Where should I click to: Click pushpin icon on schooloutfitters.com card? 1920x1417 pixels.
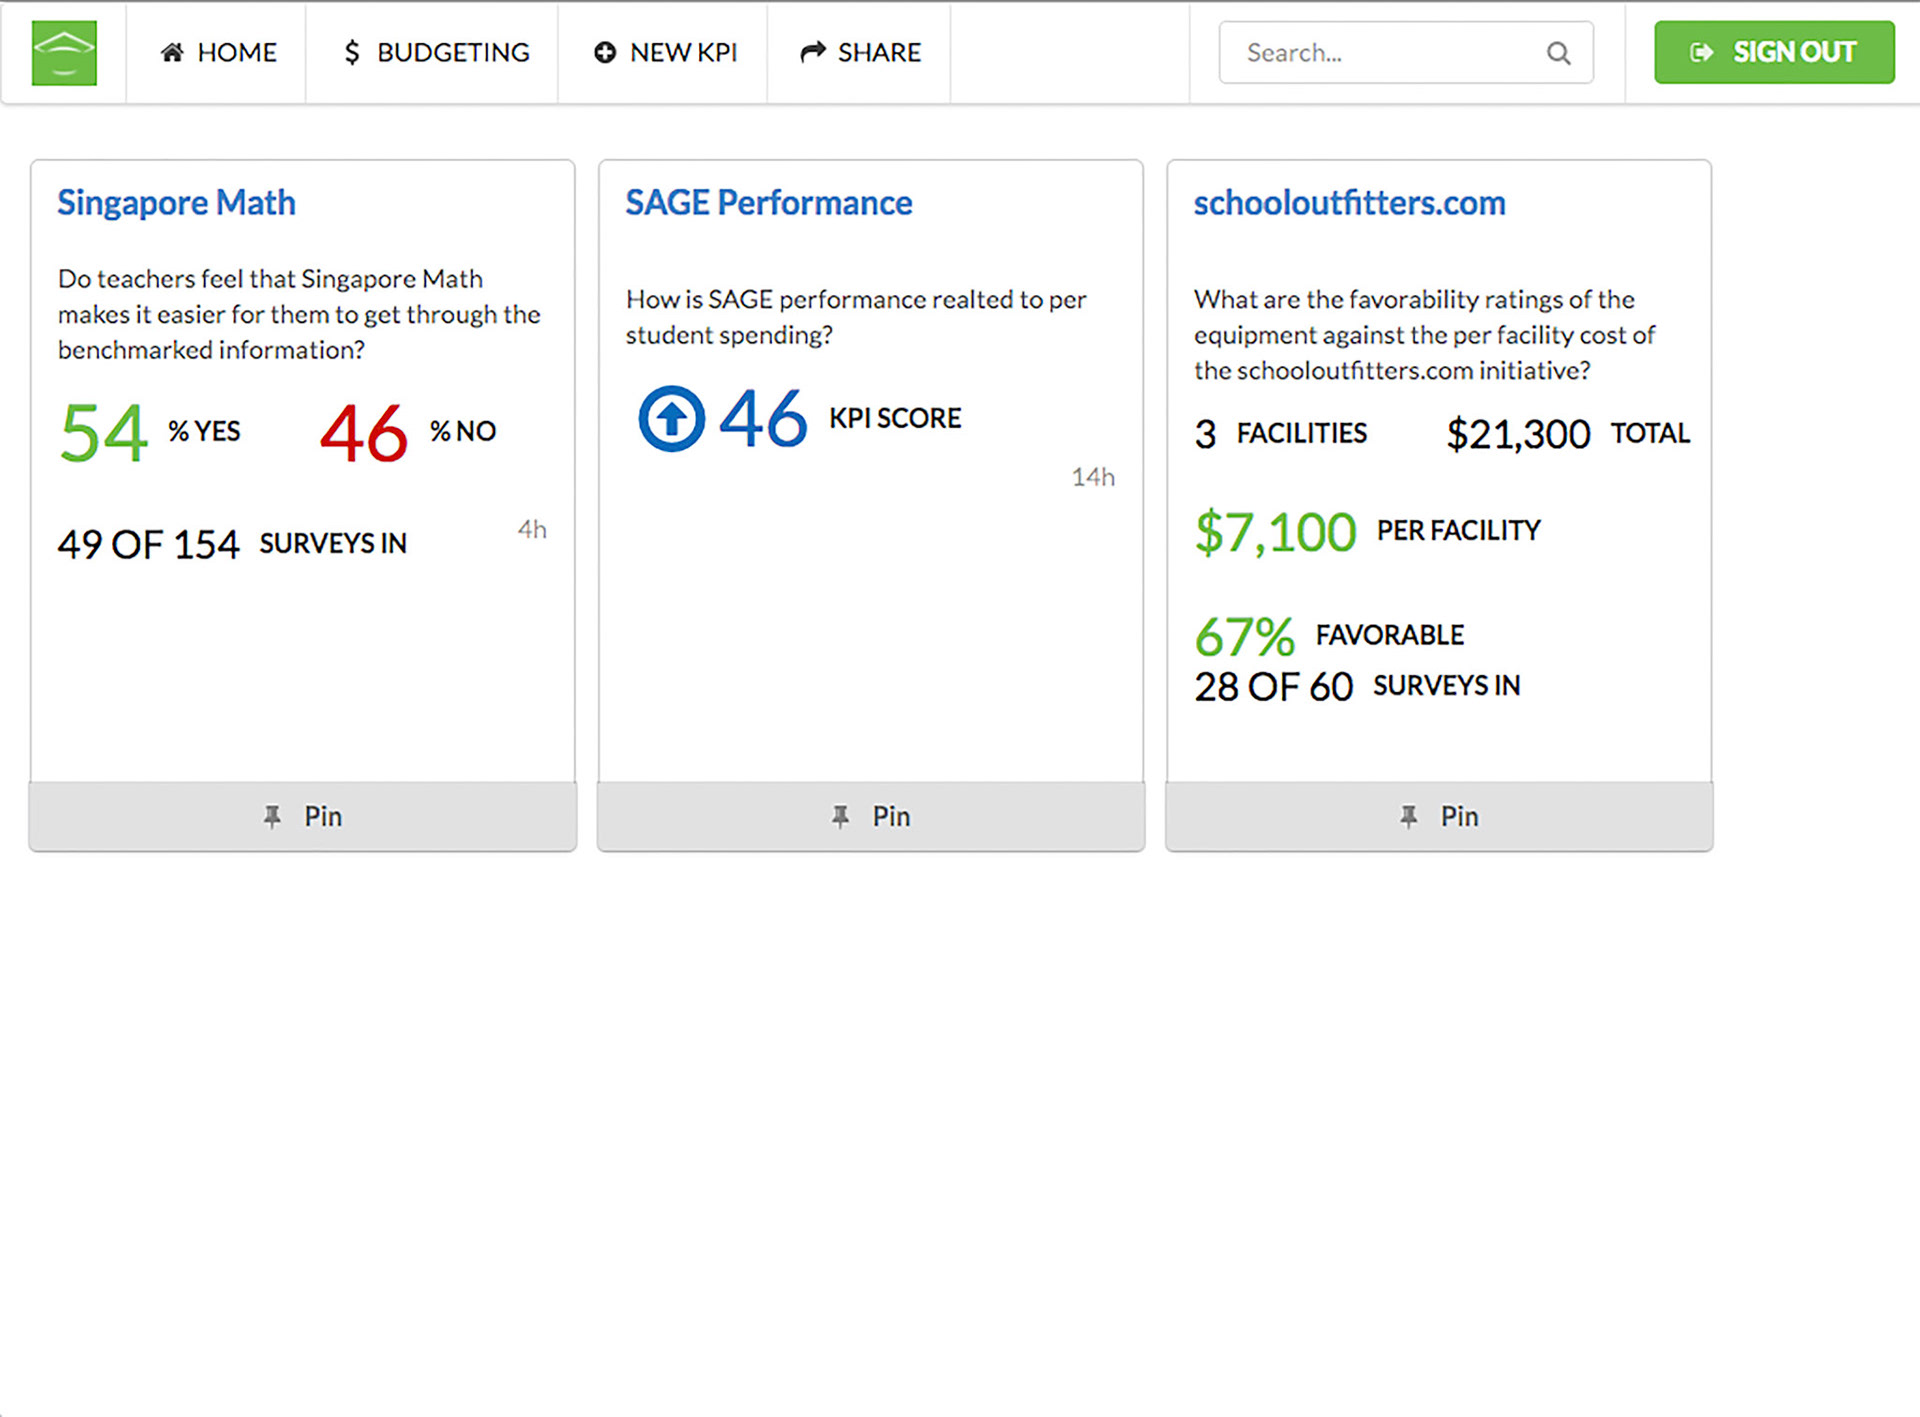pos(1408,817)
